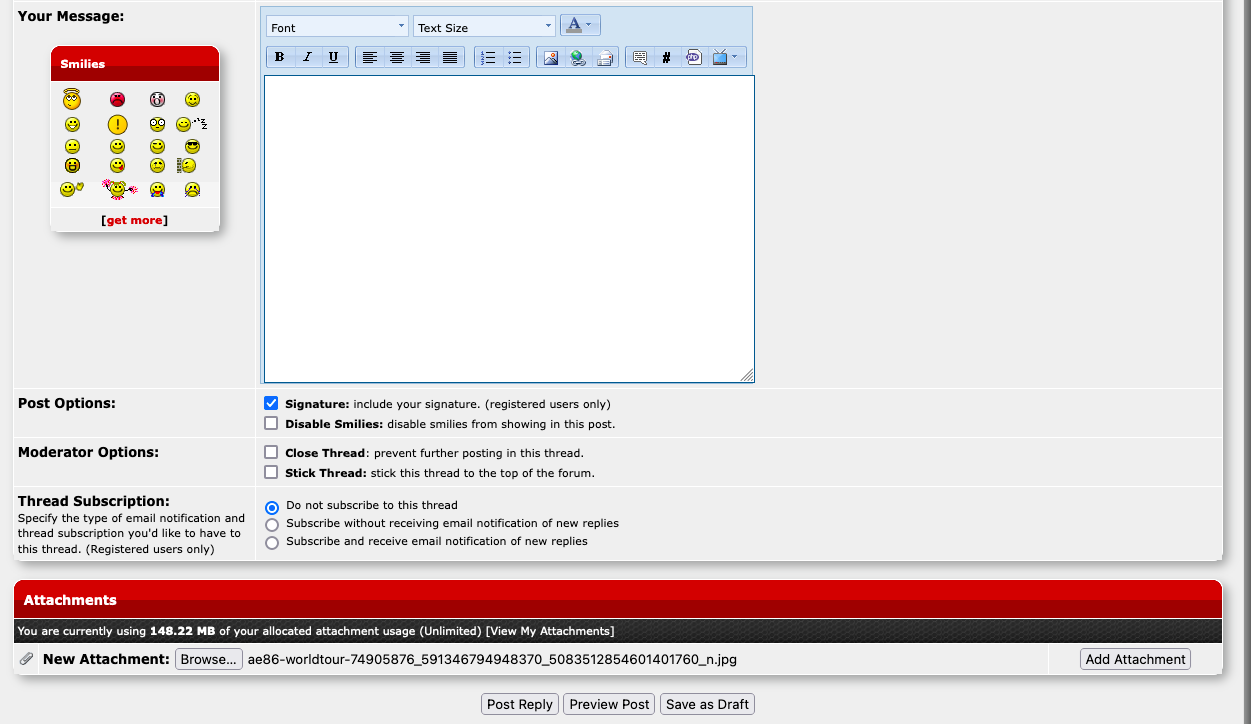Viewport: 1251px width, 724px height.
Task: Enable Disable Smilies checkbox
Action: pos(271,424)
